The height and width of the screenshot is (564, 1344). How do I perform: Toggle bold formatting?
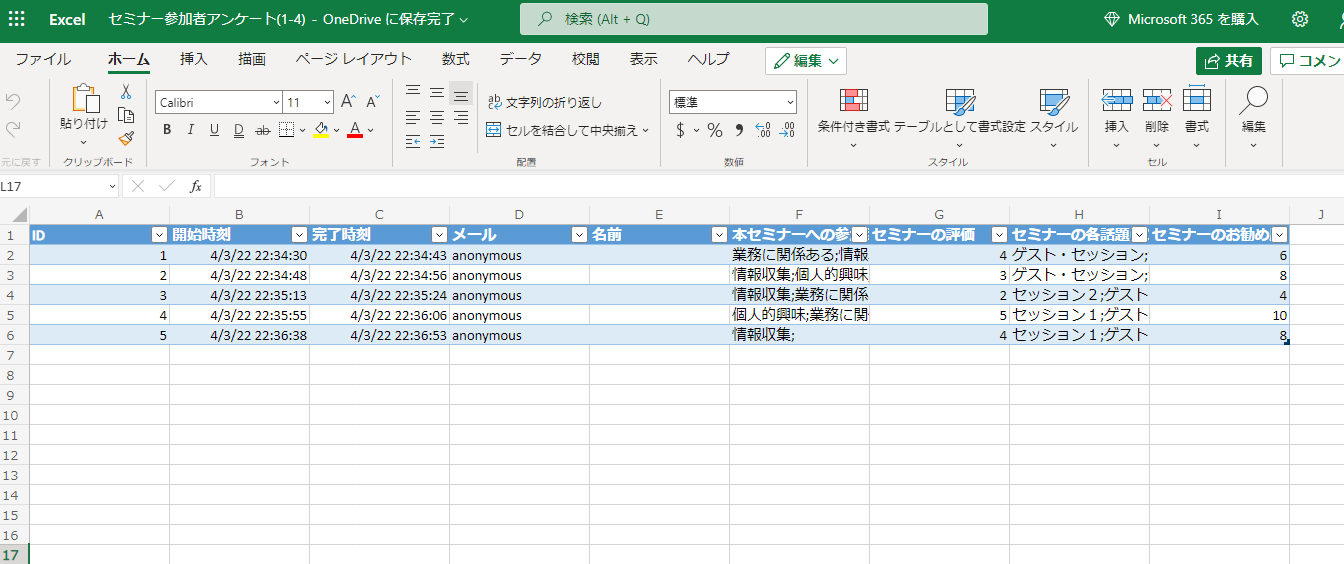(167, 130)
